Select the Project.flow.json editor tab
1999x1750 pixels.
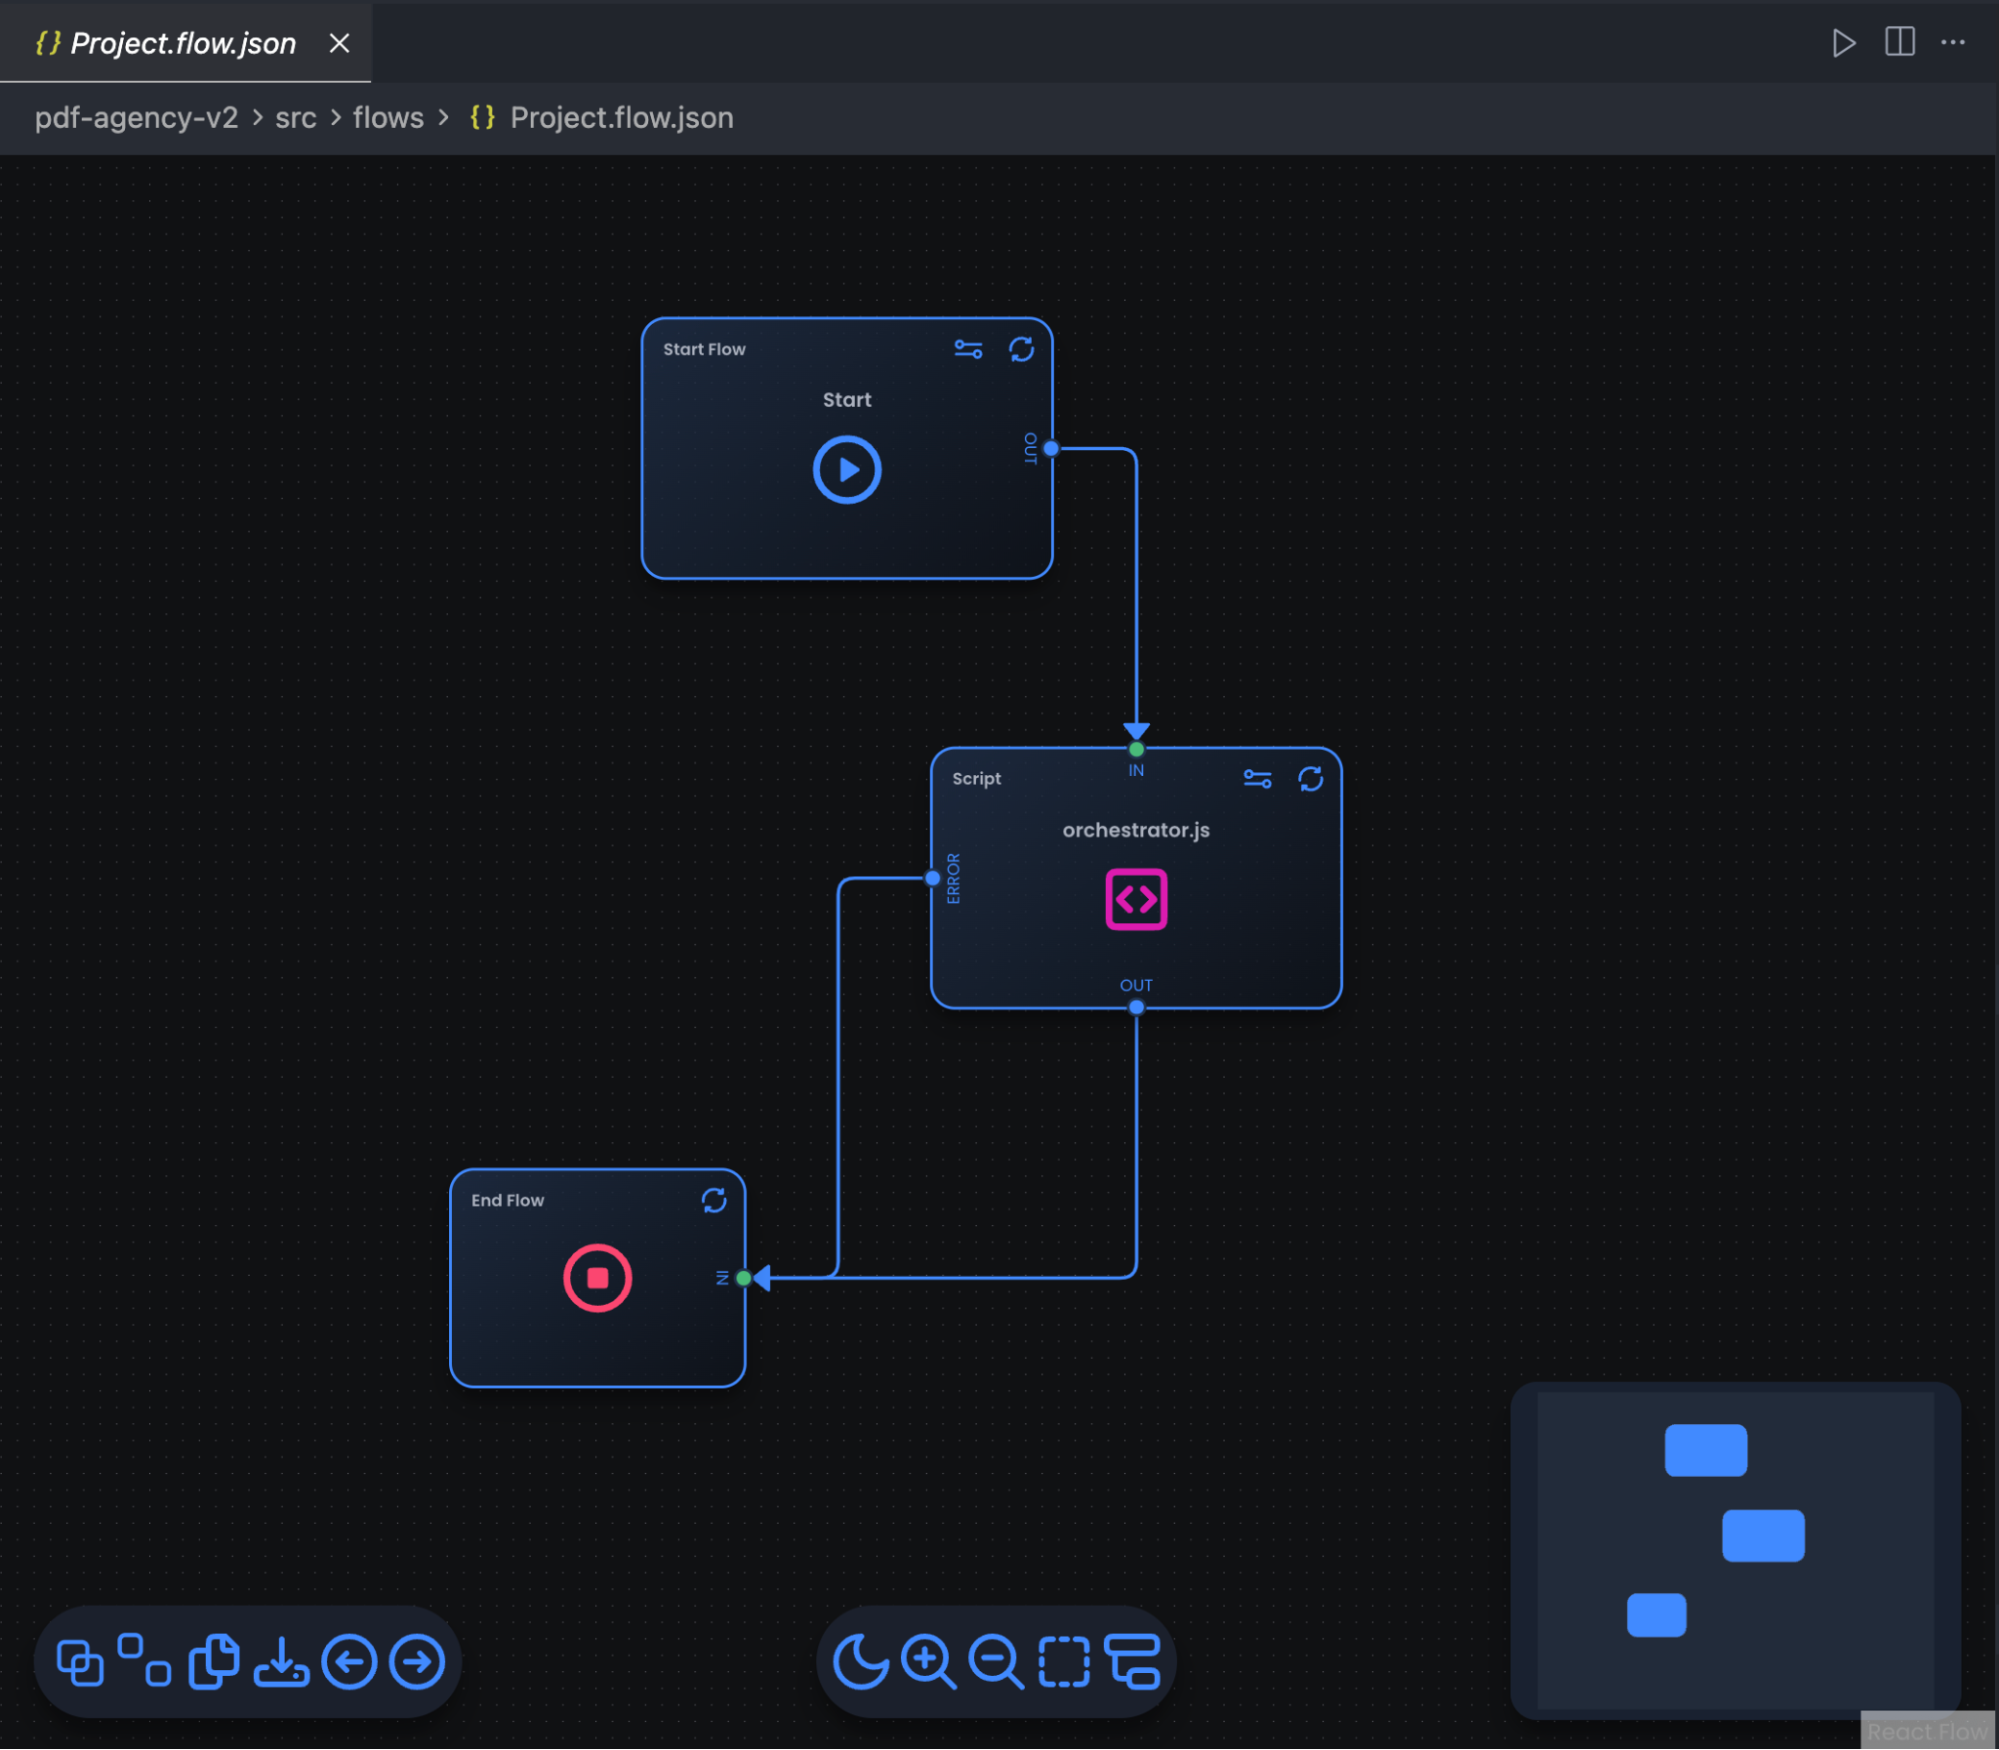[185, 42]
